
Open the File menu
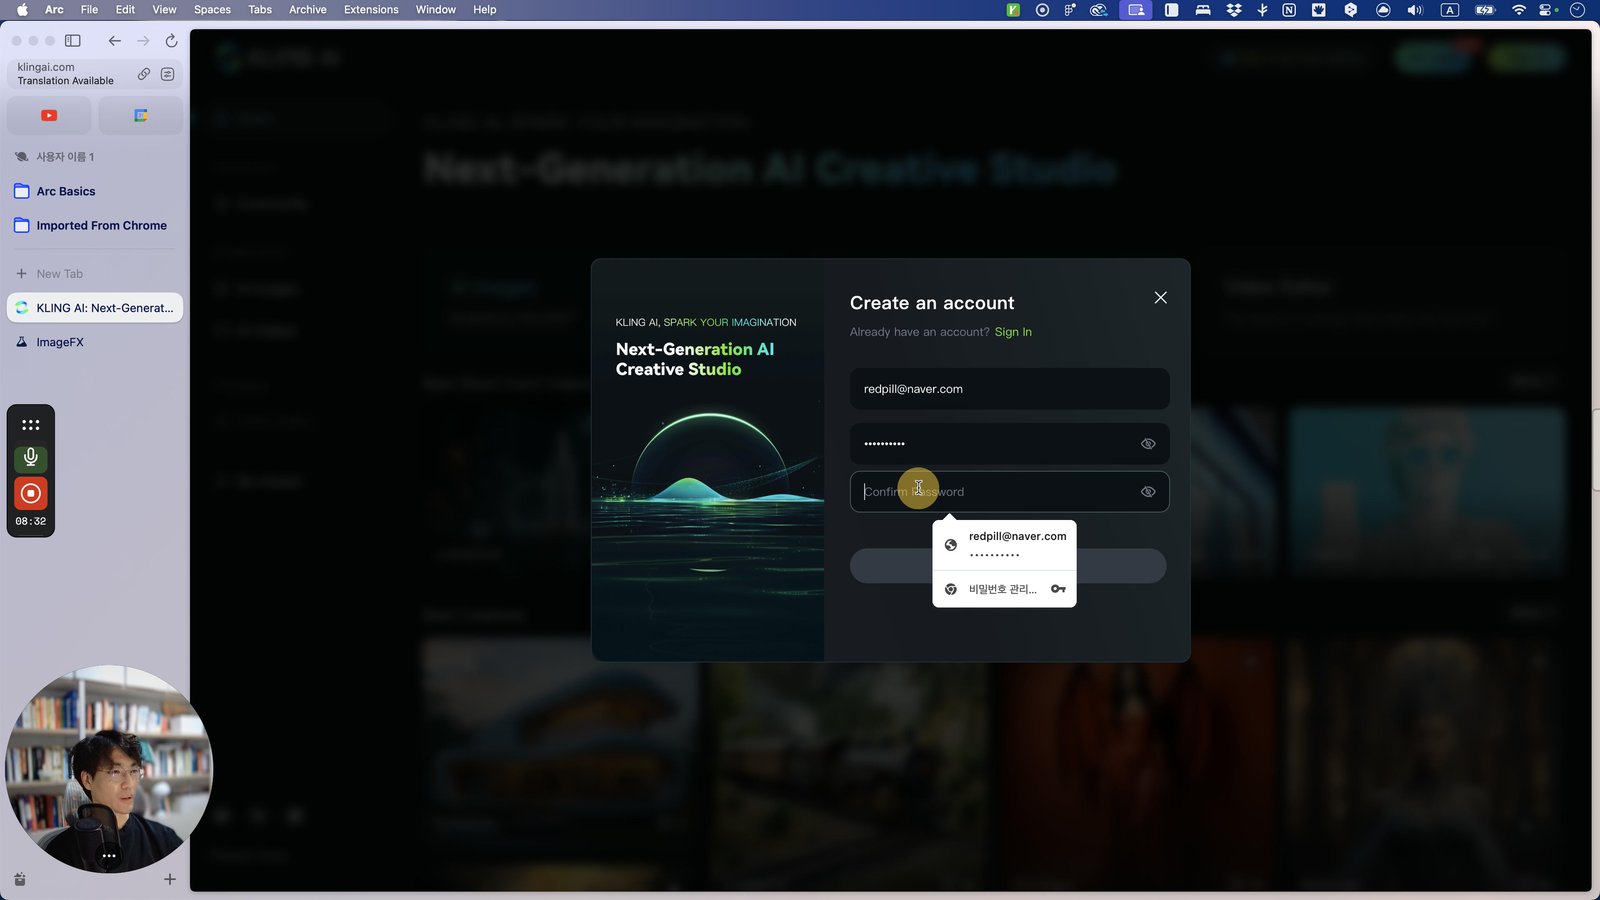click(89, 10)
